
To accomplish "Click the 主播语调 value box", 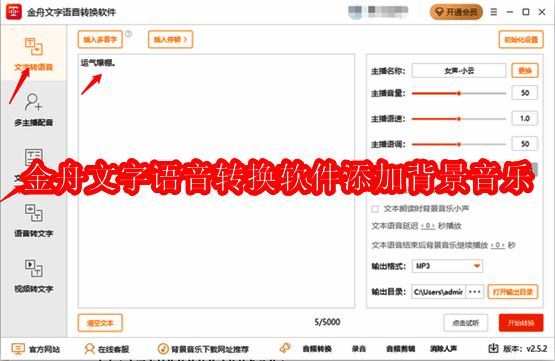I will [x=525, y=144].
